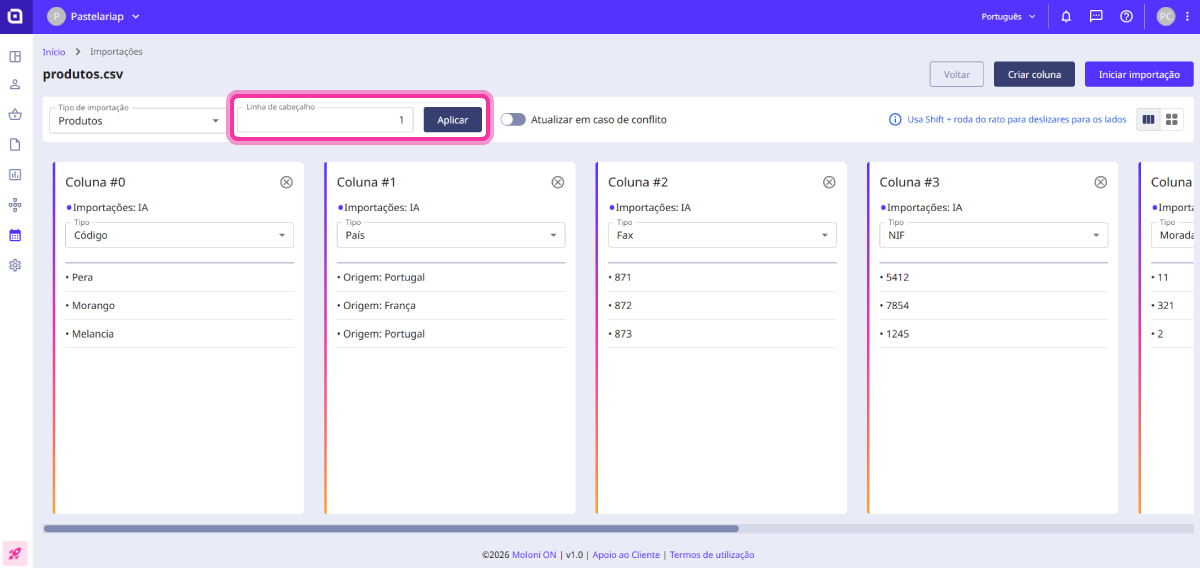Open the notifications bell

(x=1066, y=16)
